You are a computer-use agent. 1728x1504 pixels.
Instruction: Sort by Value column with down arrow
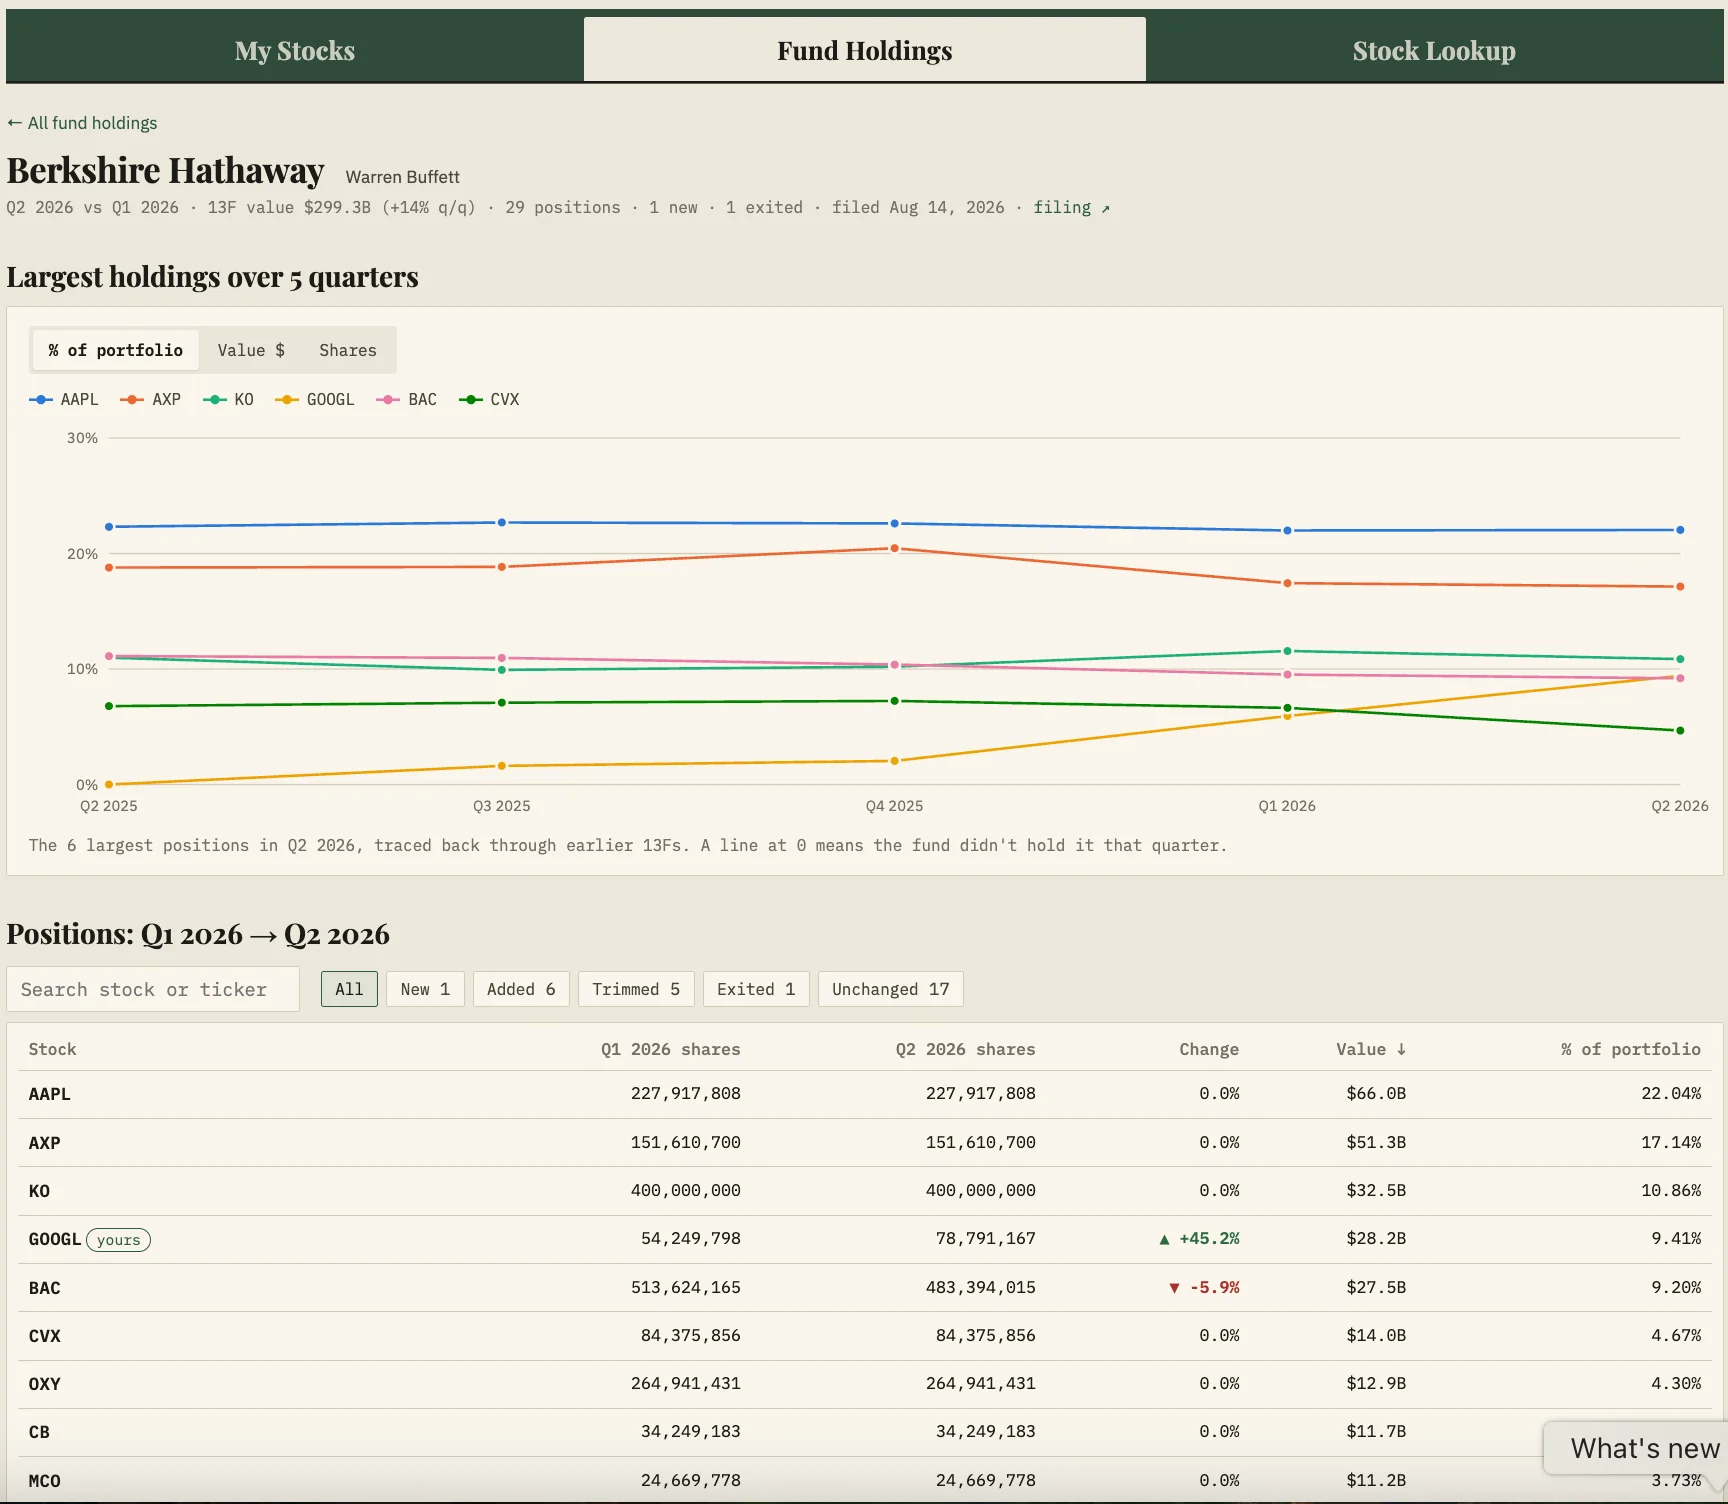pyautogui.click(x=1371, y=1049)
